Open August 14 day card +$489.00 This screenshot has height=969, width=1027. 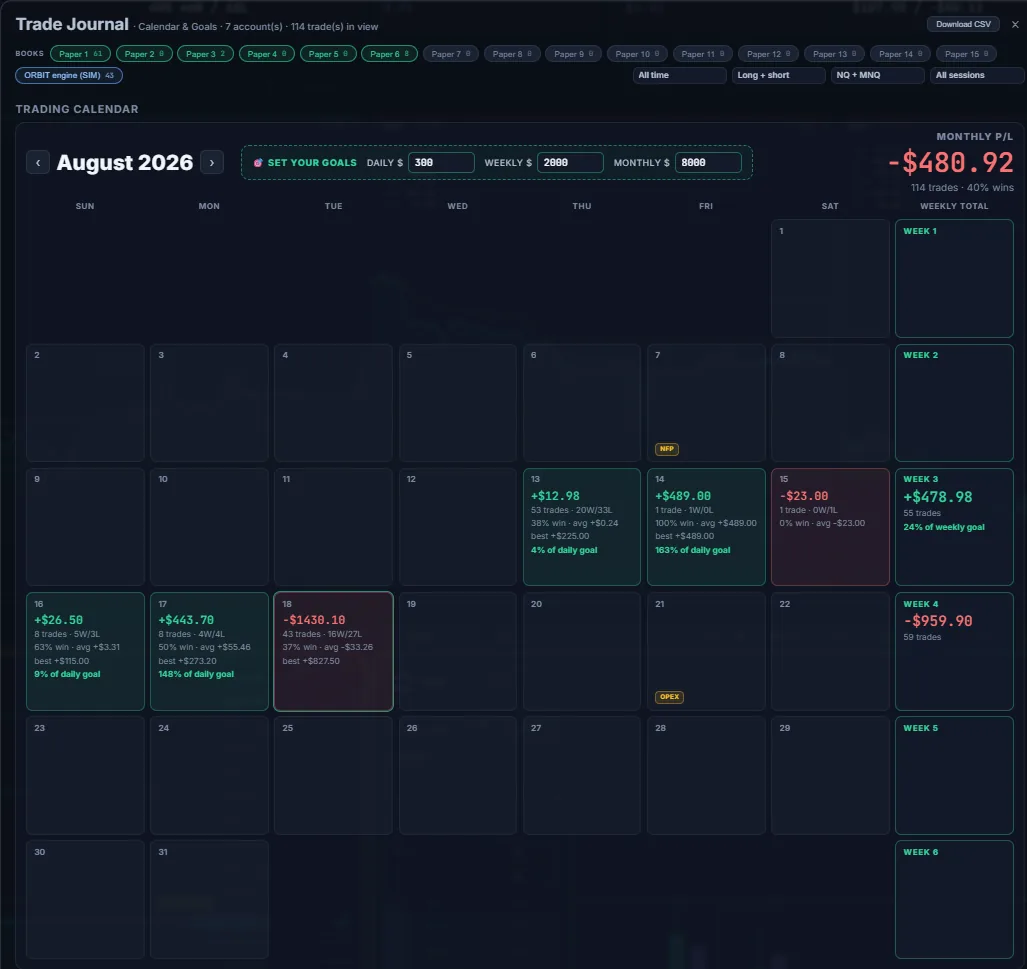706,527
